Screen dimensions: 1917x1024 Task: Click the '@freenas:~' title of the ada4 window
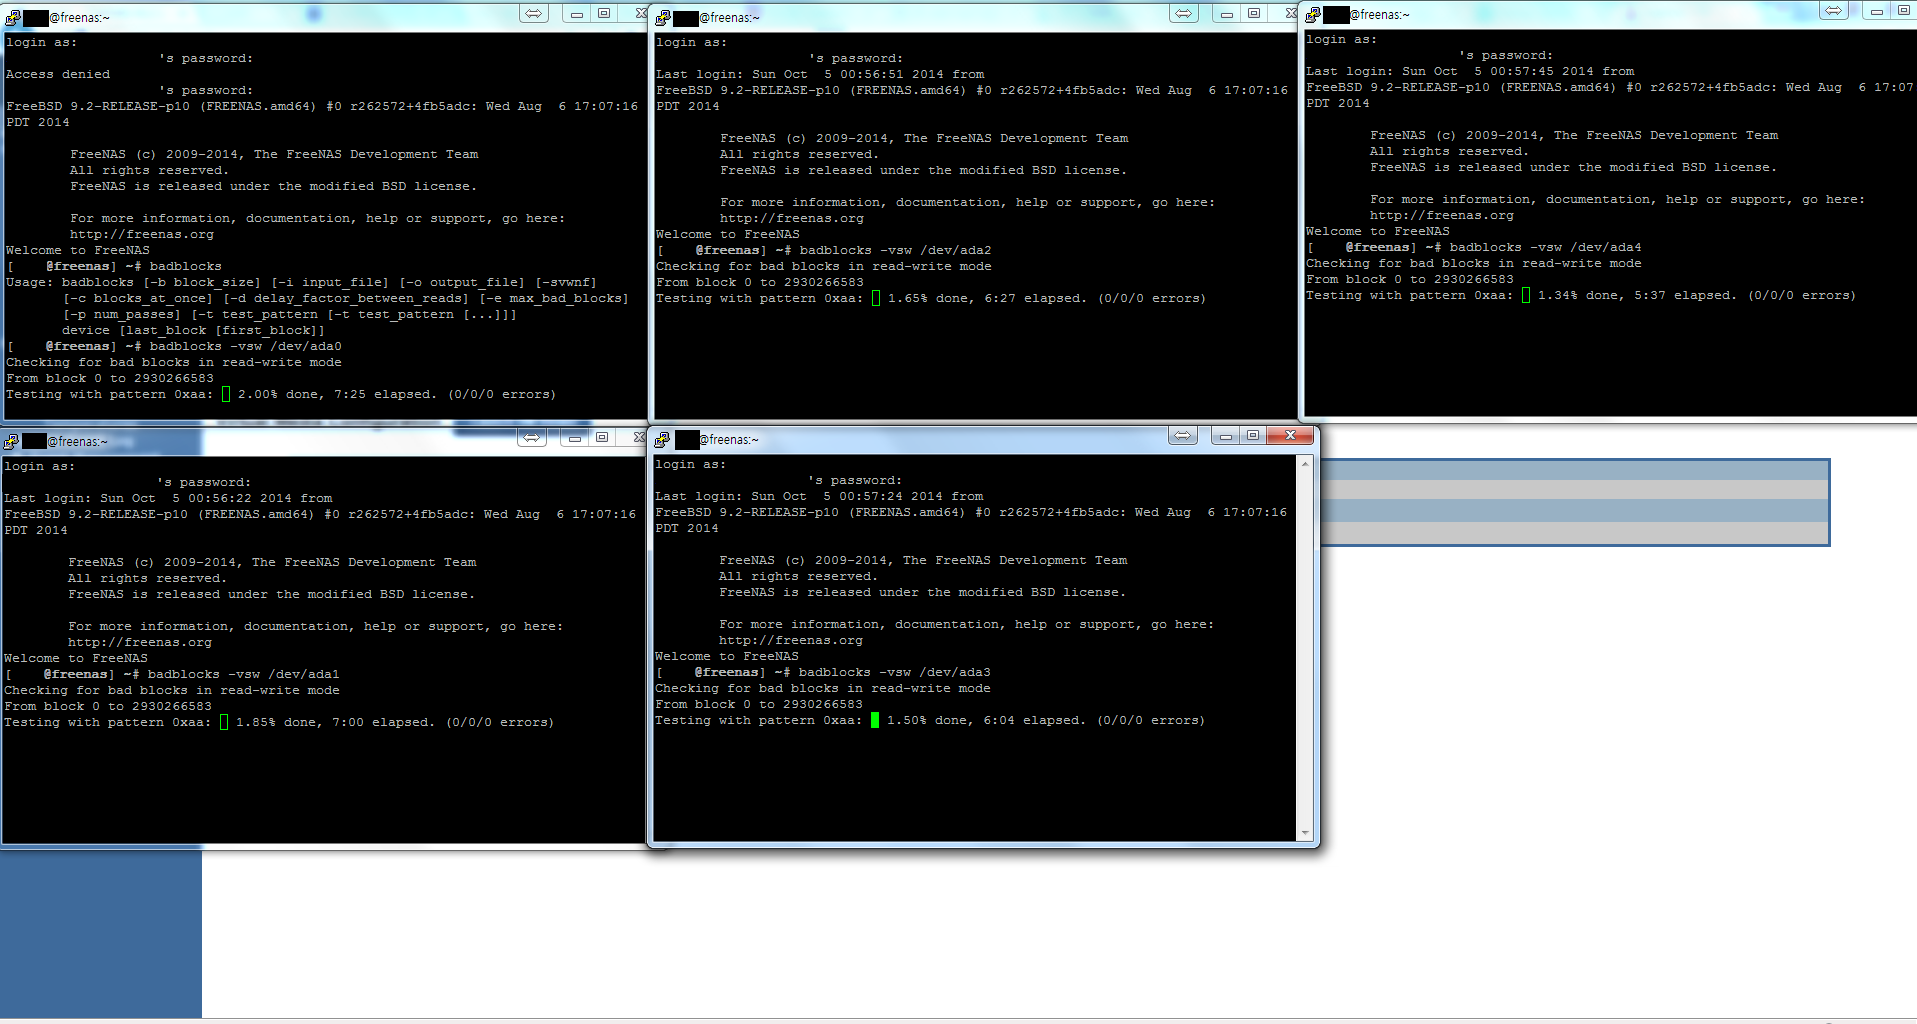[1380, 15]
